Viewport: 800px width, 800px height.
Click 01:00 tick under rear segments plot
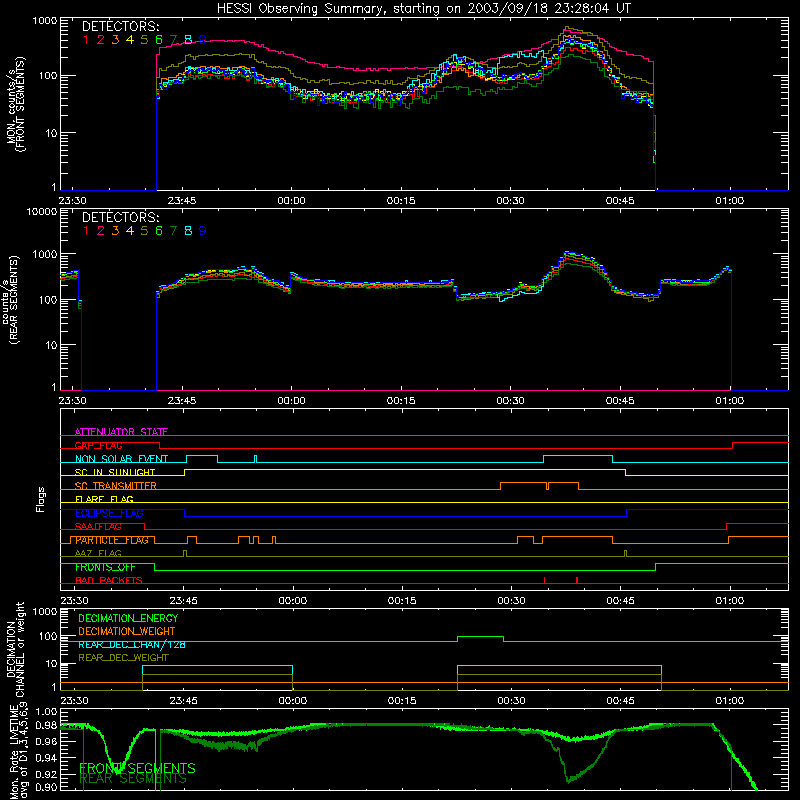(730, 401)
